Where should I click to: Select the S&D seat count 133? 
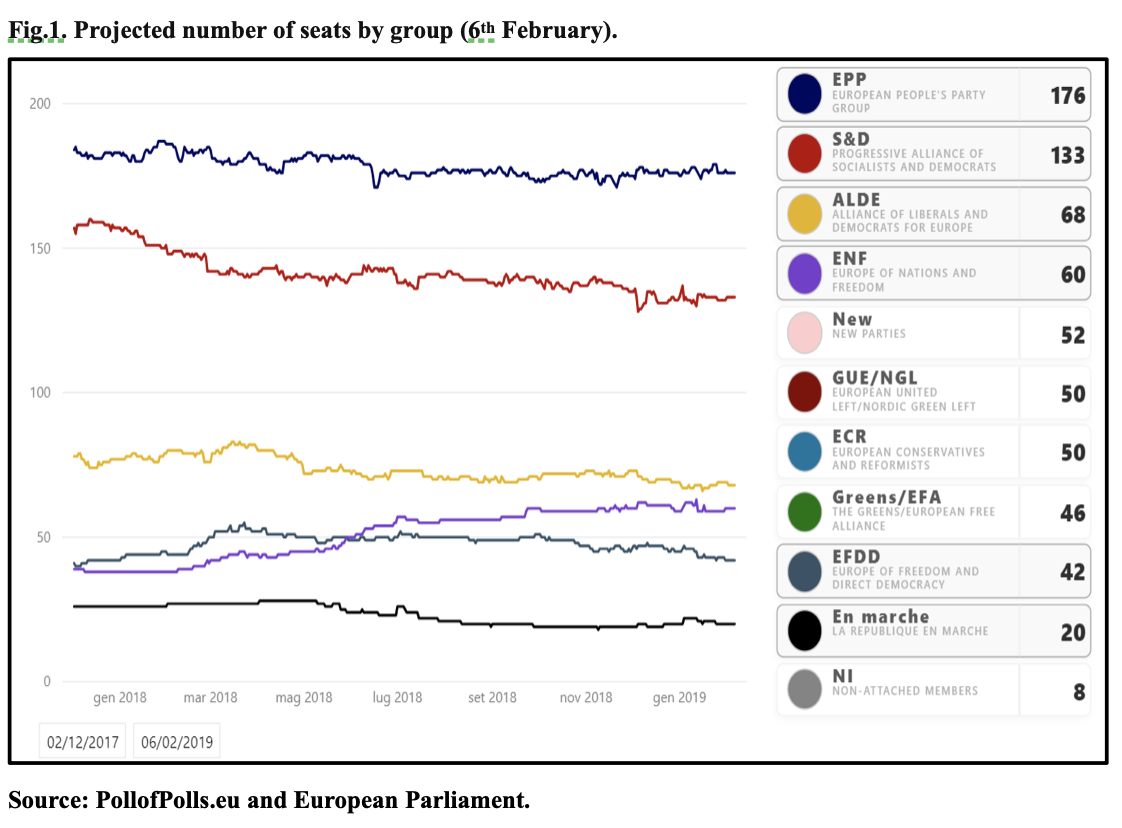click(1067, 154)
